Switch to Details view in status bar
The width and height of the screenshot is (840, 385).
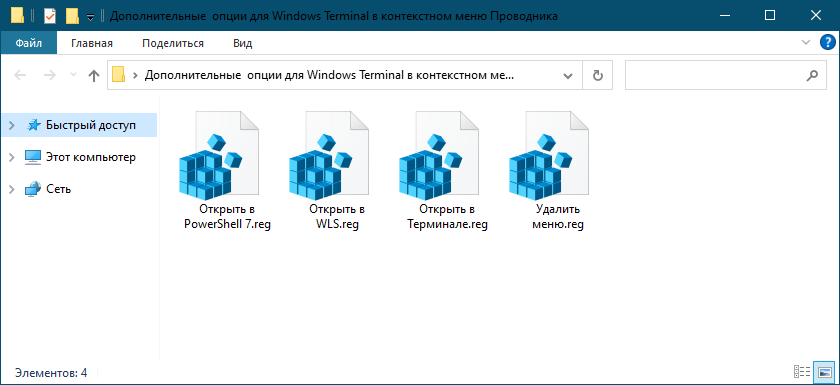pyautogui.click(x=801, y=372)
